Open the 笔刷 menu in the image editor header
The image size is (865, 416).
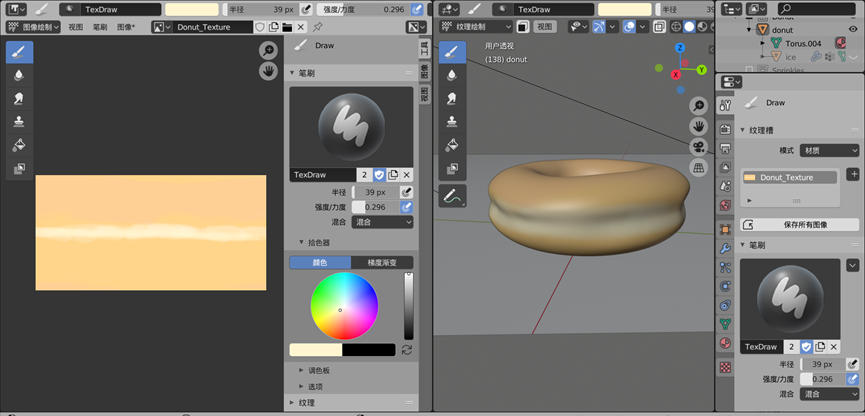pyautogui.click(x=100, y=27)
